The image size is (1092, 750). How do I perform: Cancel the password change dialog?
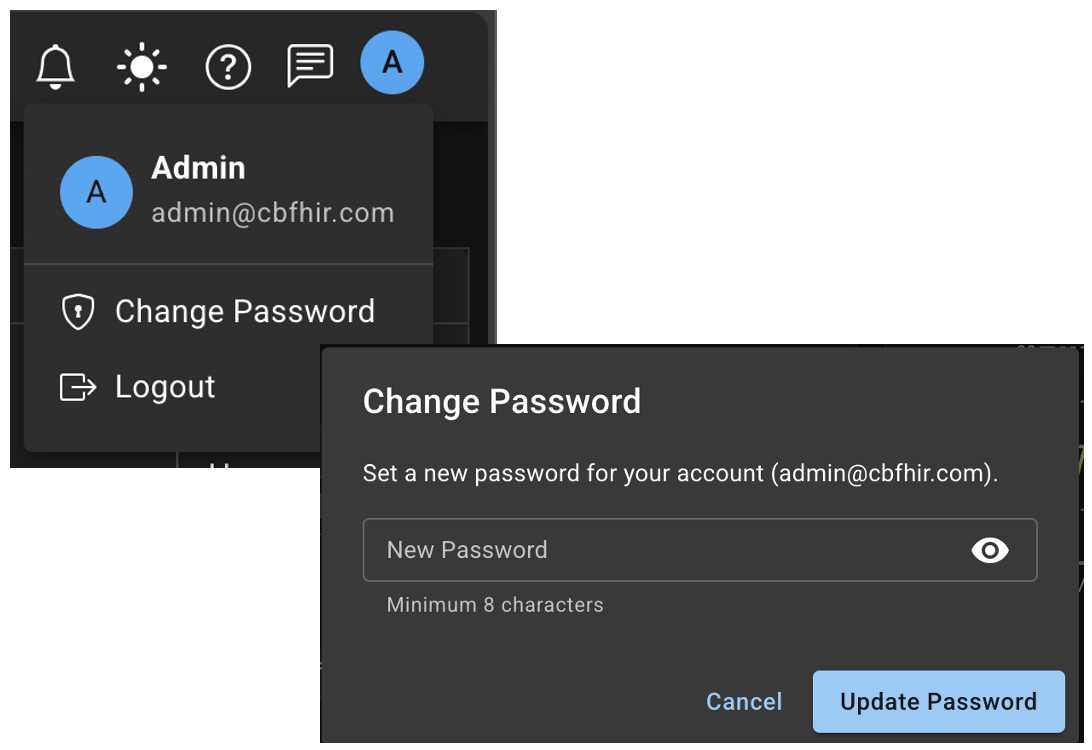pos(744,702)
